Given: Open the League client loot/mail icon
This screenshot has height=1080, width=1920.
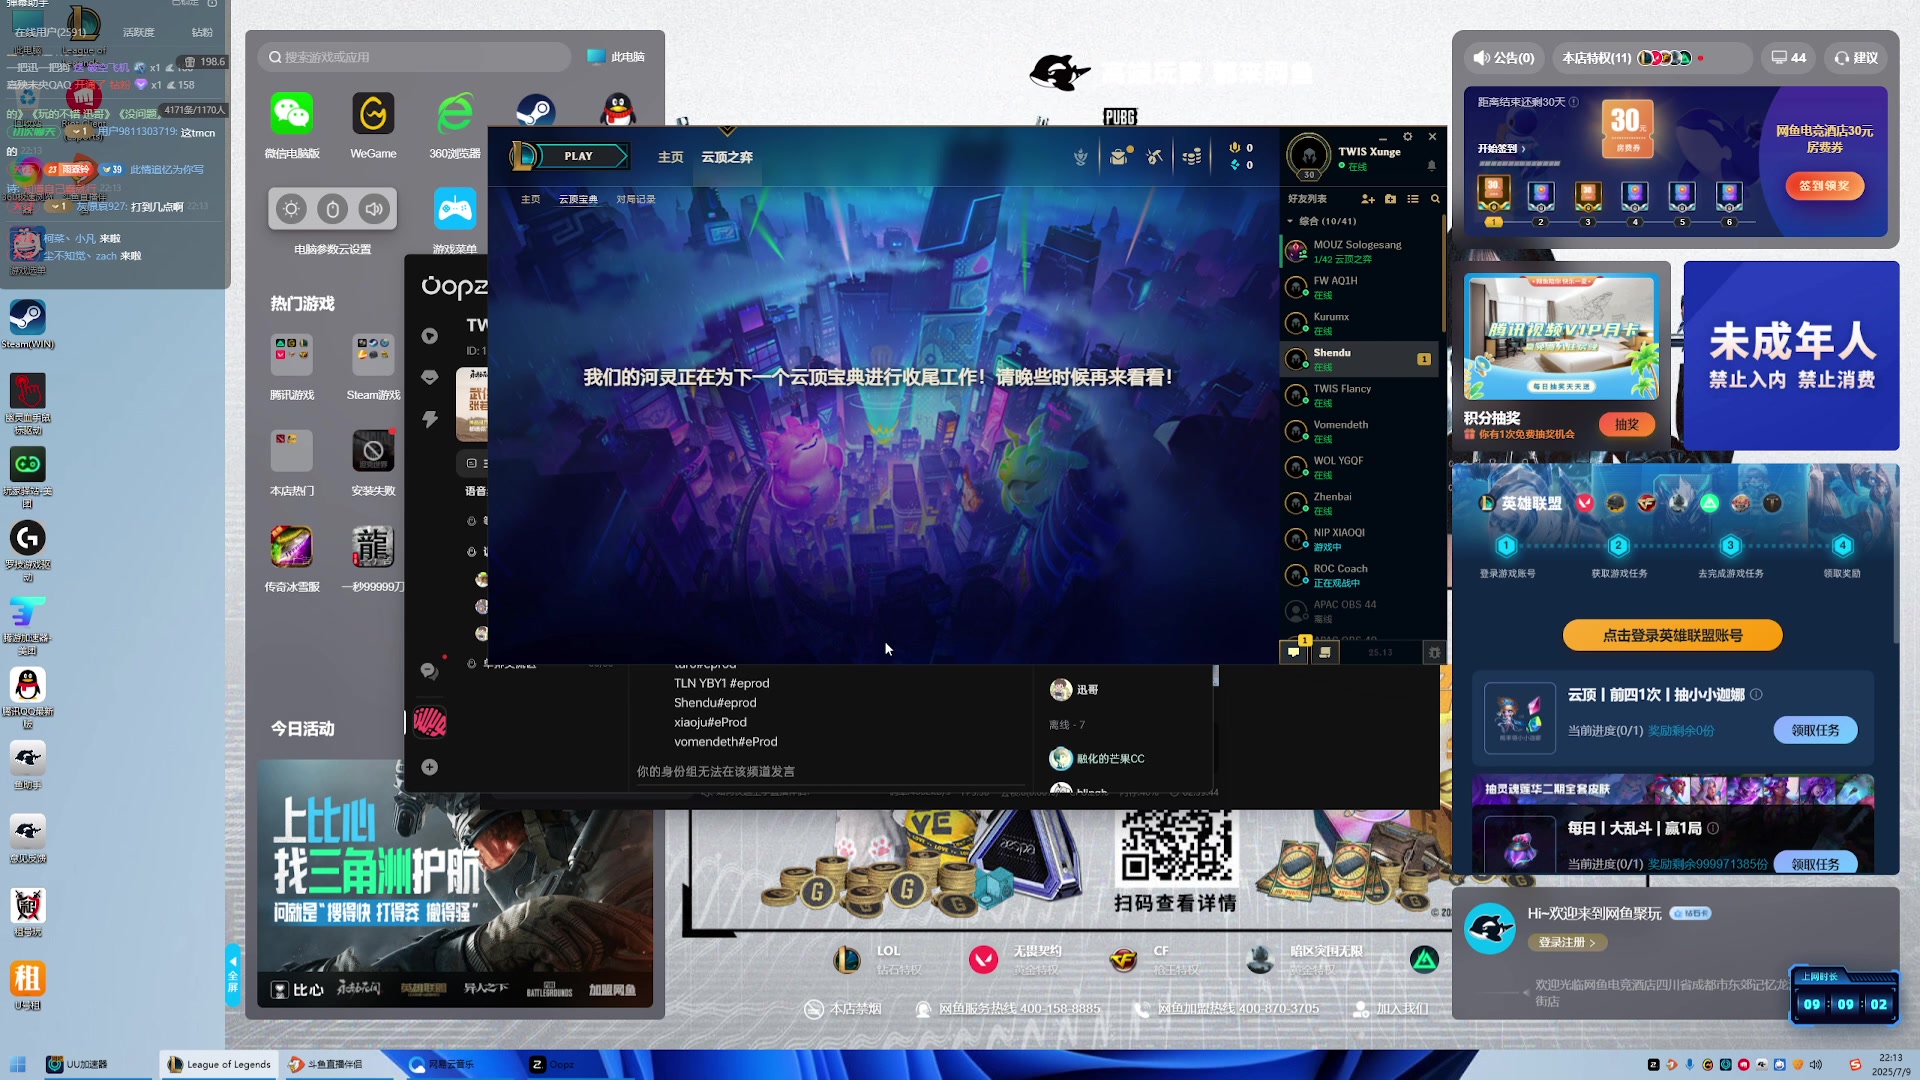Looking at the screenshot, I should [x=1119, y=156].
